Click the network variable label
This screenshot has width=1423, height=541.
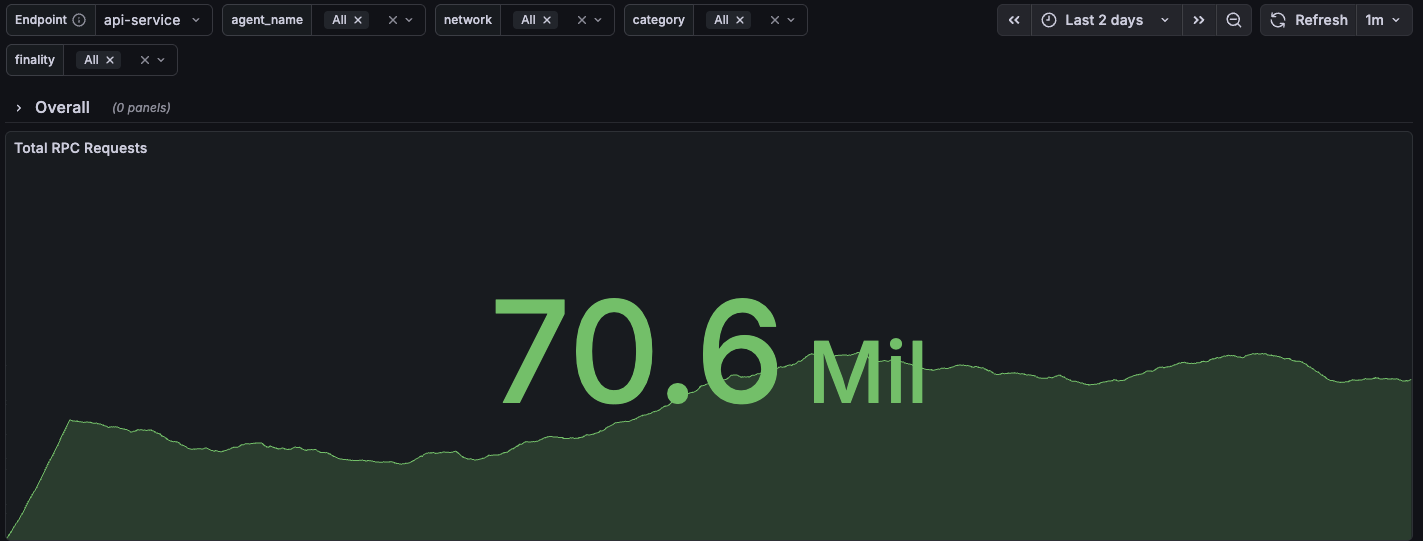468,20
